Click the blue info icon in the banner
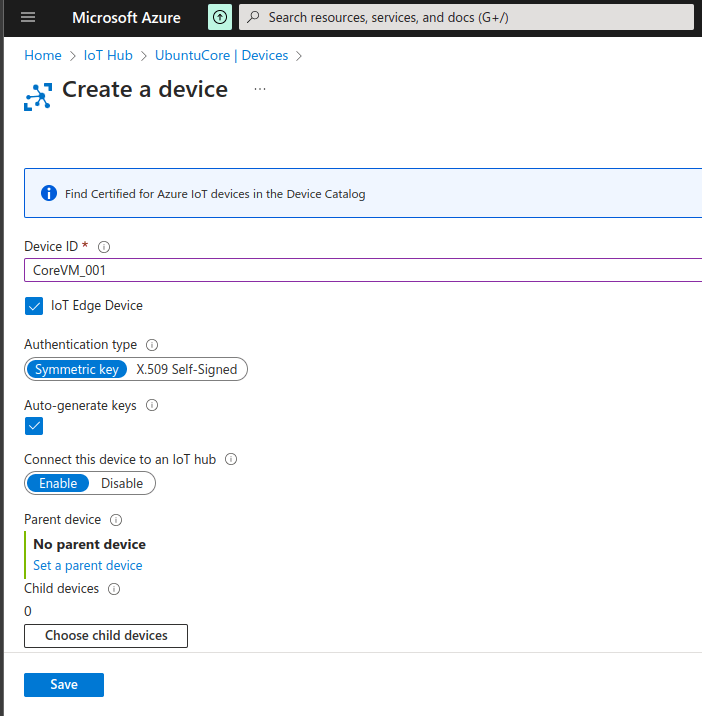The image size is (702, 716). [x=49, y=193]
